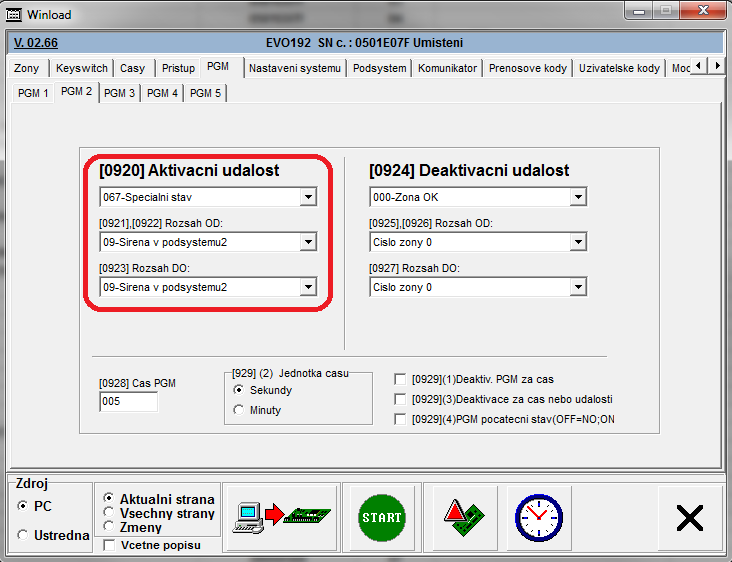
Task: Open the Deaktivacni udalost 000-Zona OK dropdown
Action: pyautogui.click(x=577, y=198)
